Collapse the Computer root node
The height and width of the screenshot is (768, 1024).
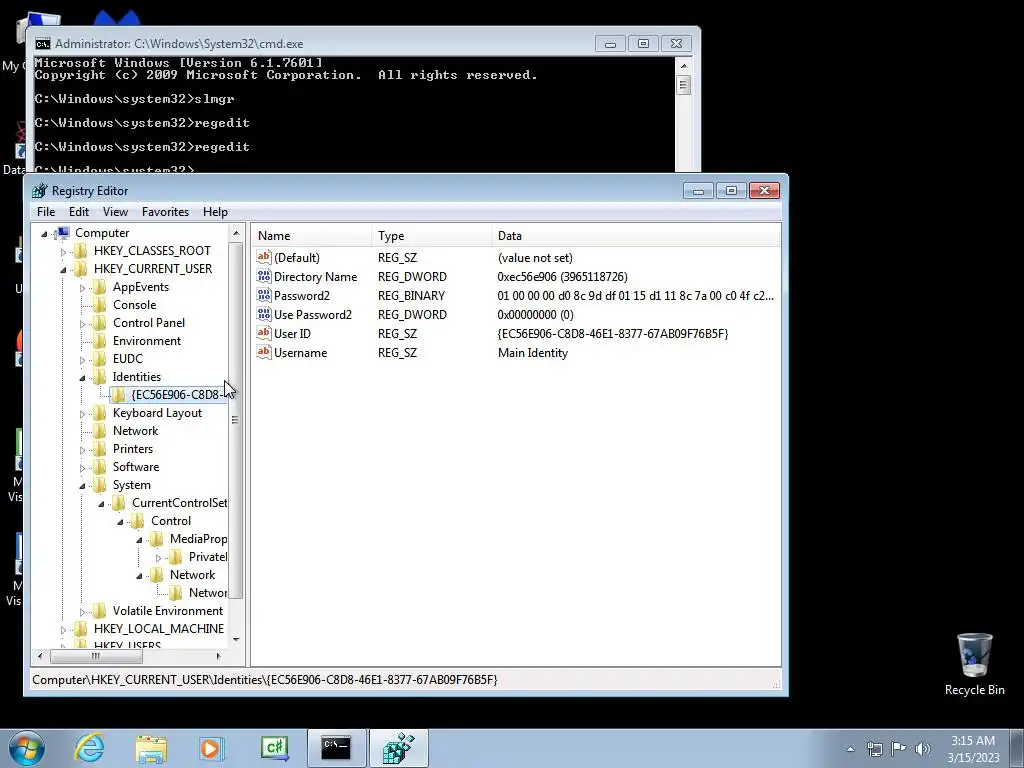pos(44,234)
